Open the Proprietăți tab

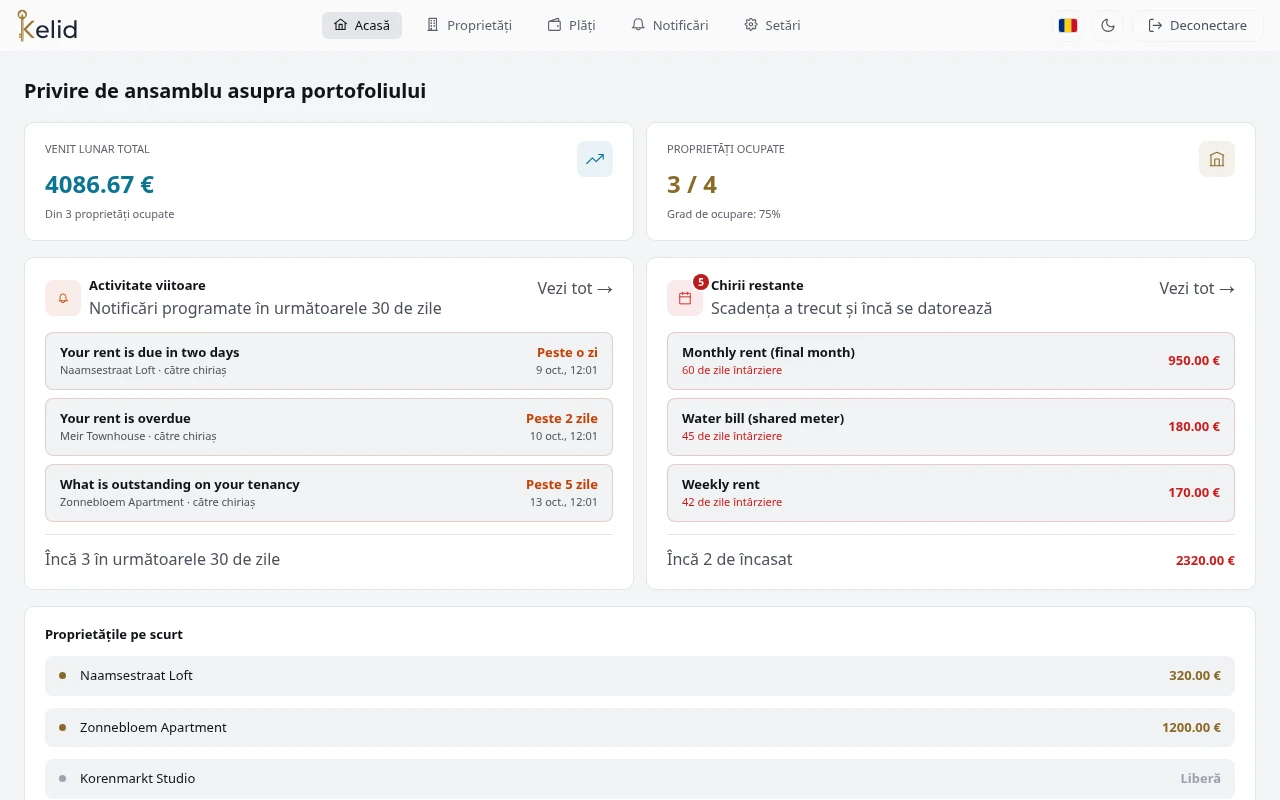(x=469, y=26)
